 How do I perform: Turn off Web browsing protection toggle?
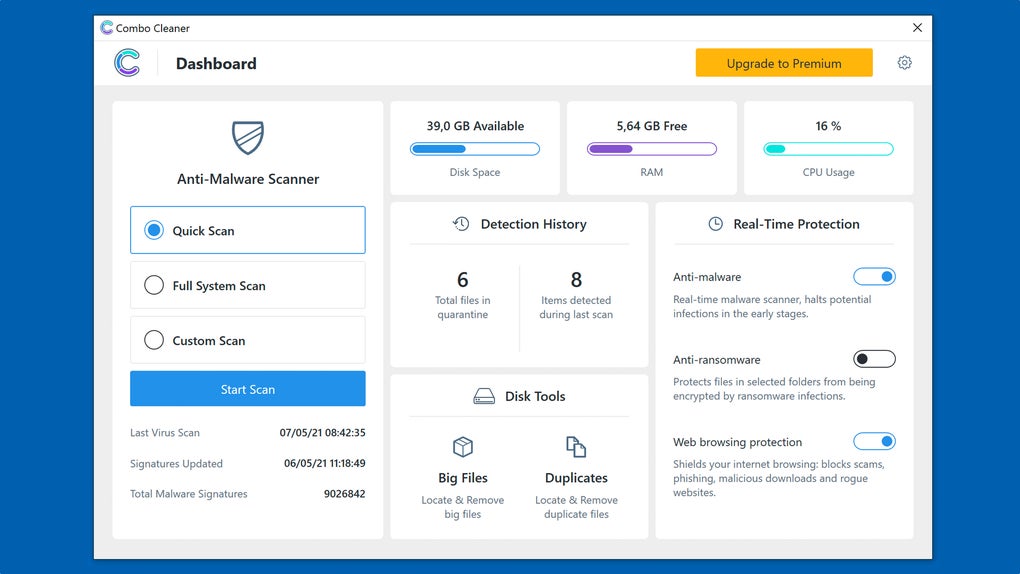[874, 441]
